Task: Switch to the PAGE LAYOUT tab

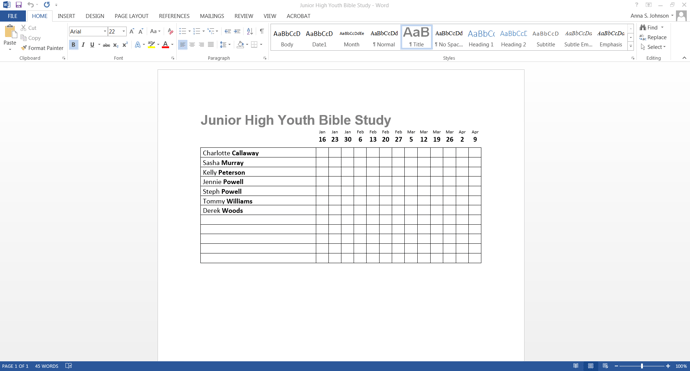Action: (x=131, y=16)
